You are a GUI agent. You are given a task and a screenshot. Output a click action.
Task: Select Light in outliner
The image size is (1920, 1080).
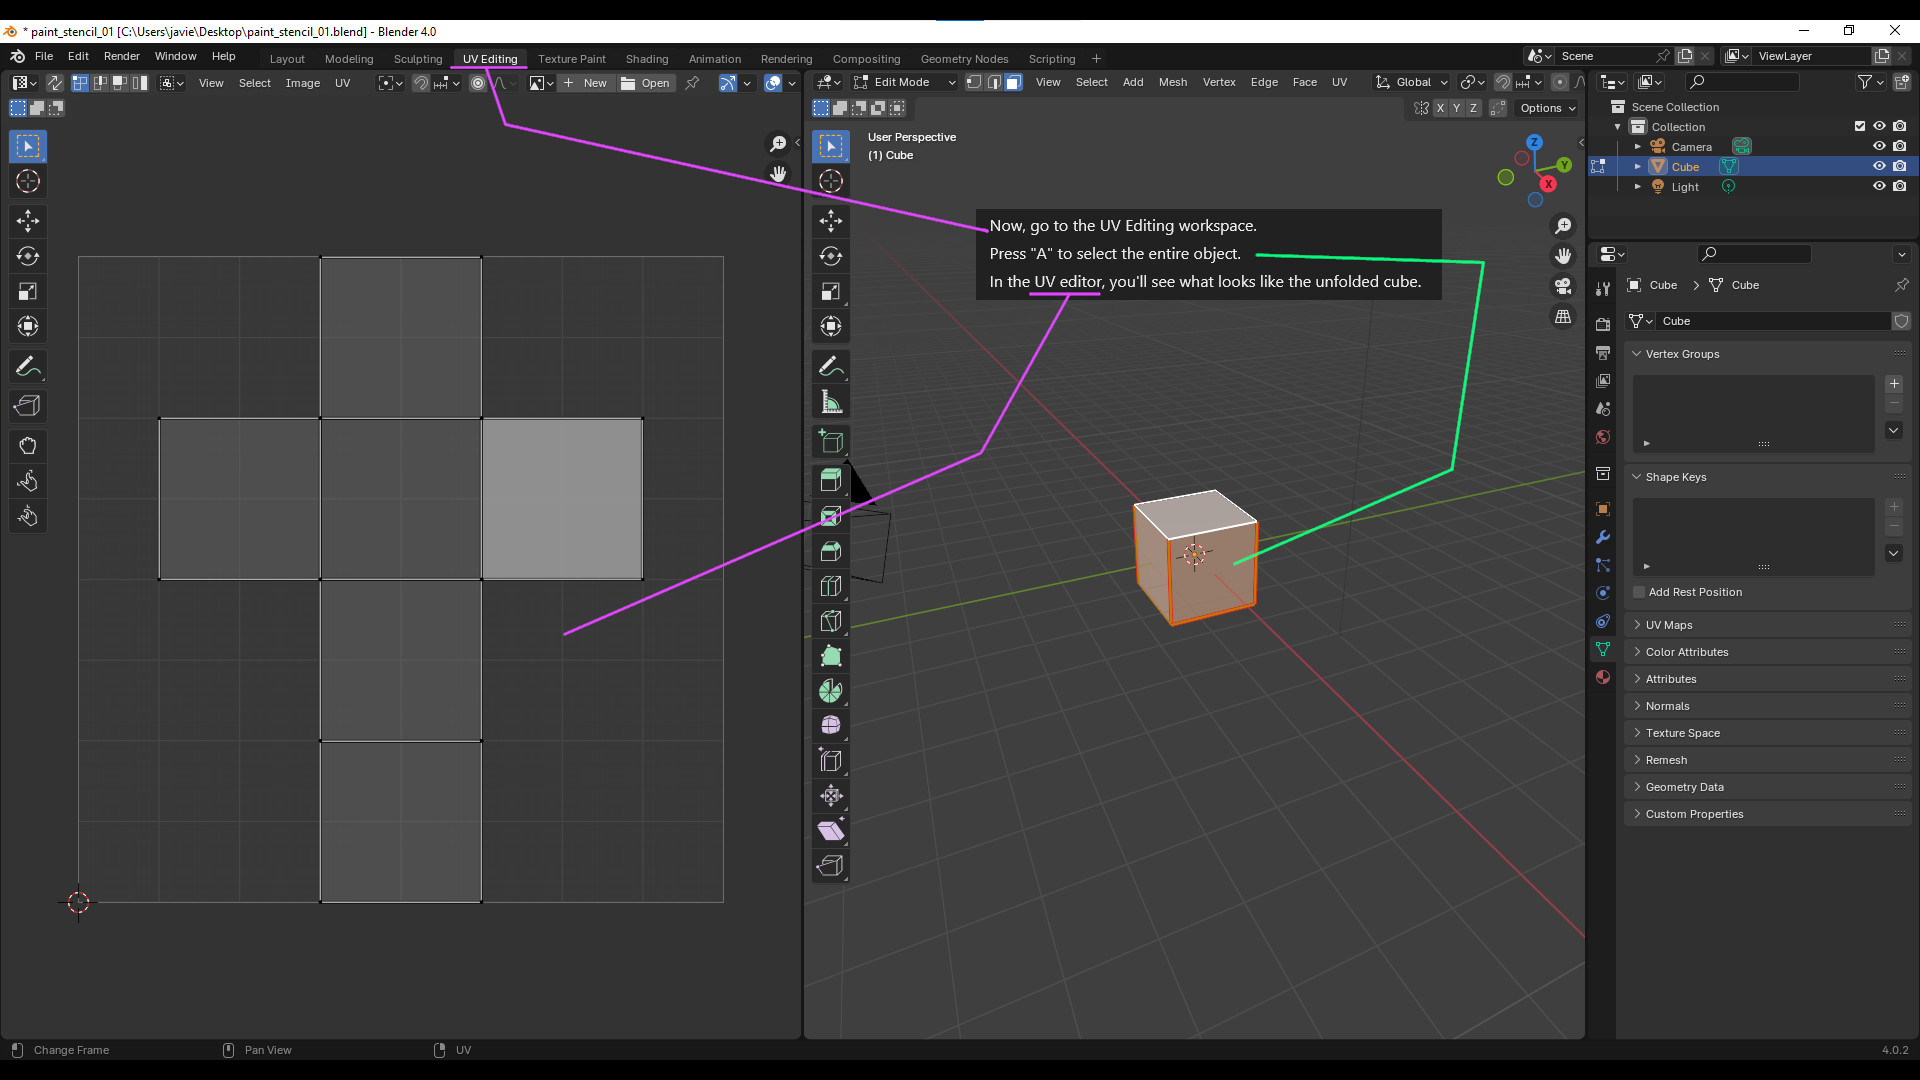(x=1685, y=187)
